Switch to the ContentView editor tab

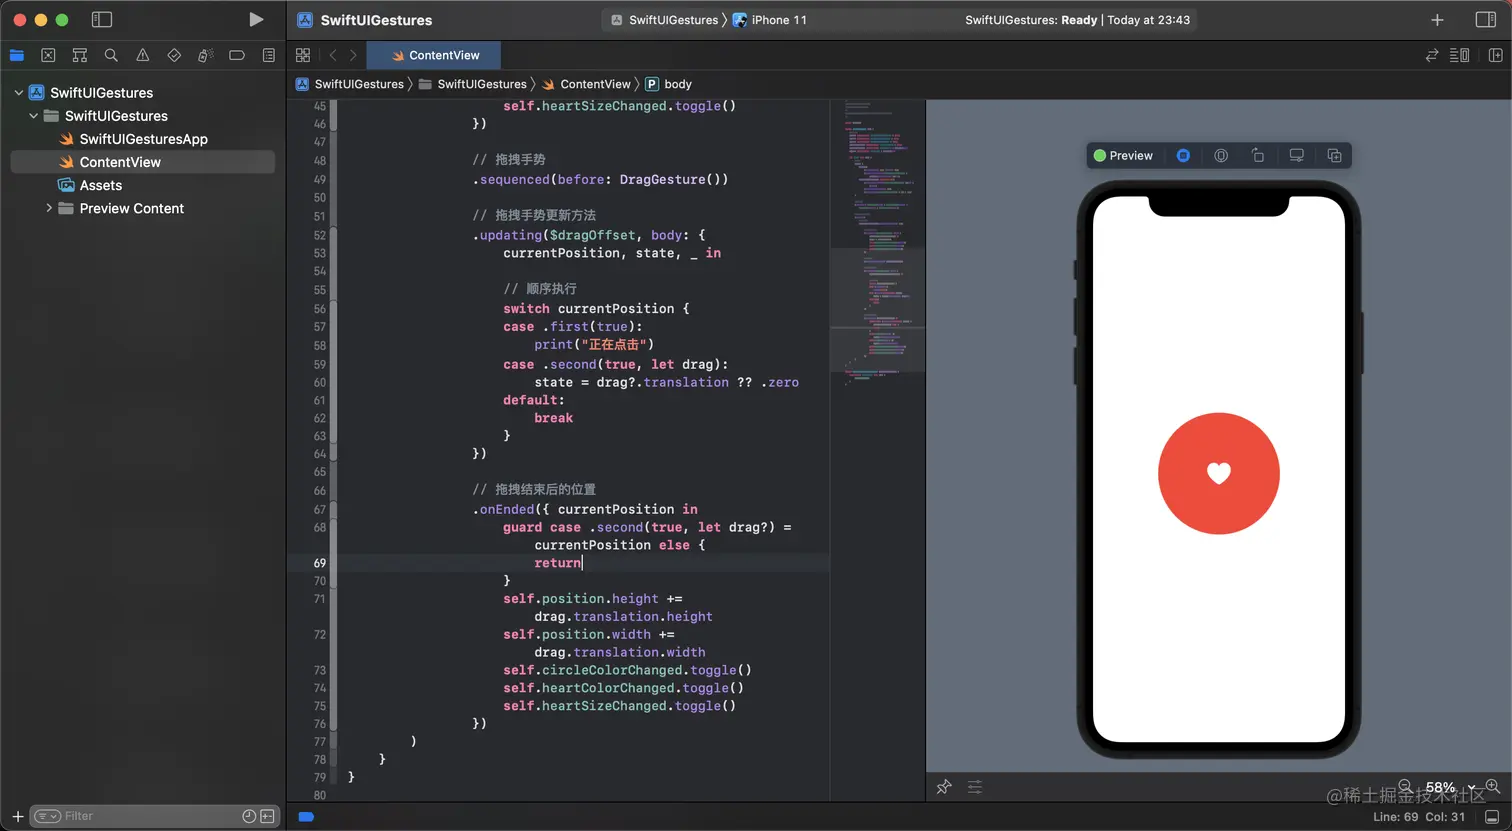[435, 55]
